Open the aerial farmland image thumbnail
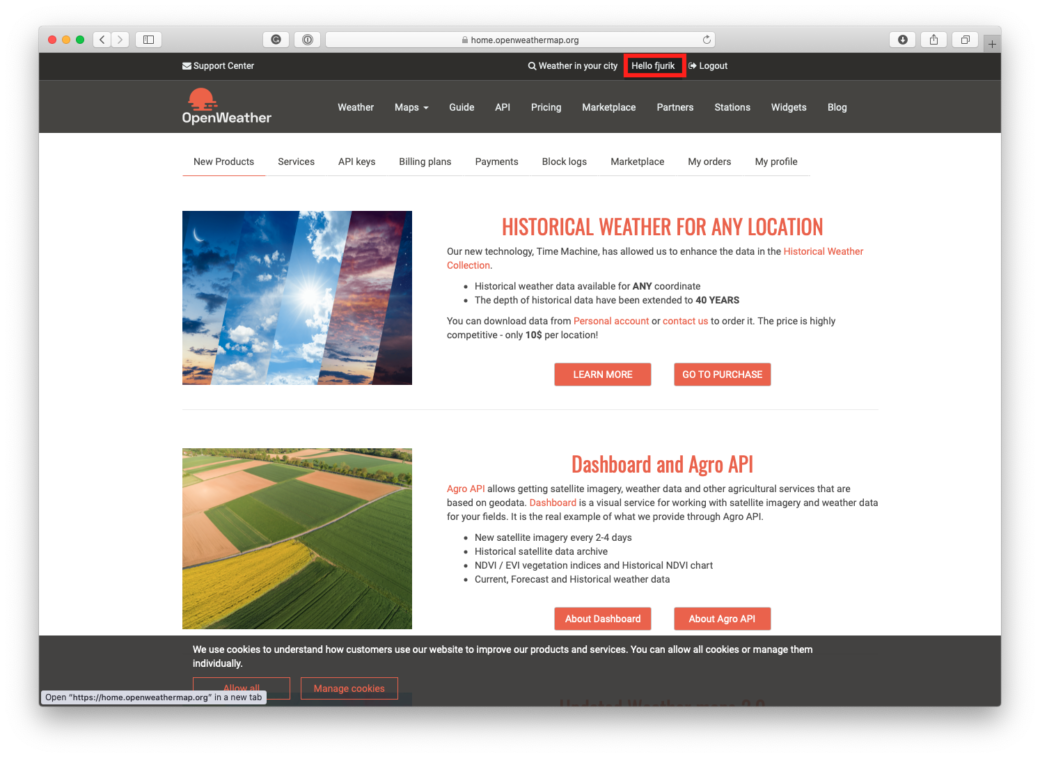The image size is (1040, 758). [x=297, y=538]
